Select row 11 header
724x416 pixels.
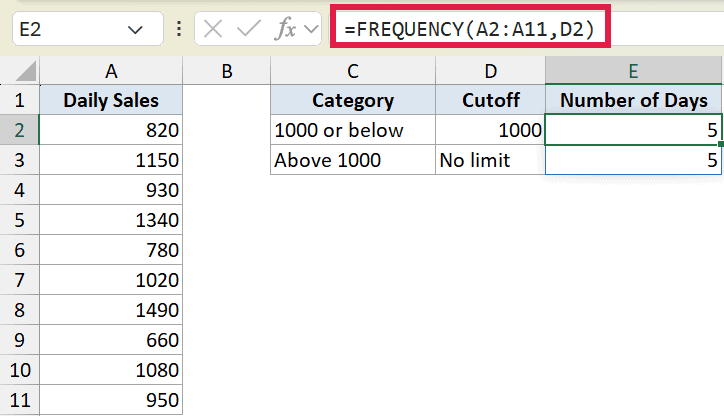(20, 400)
